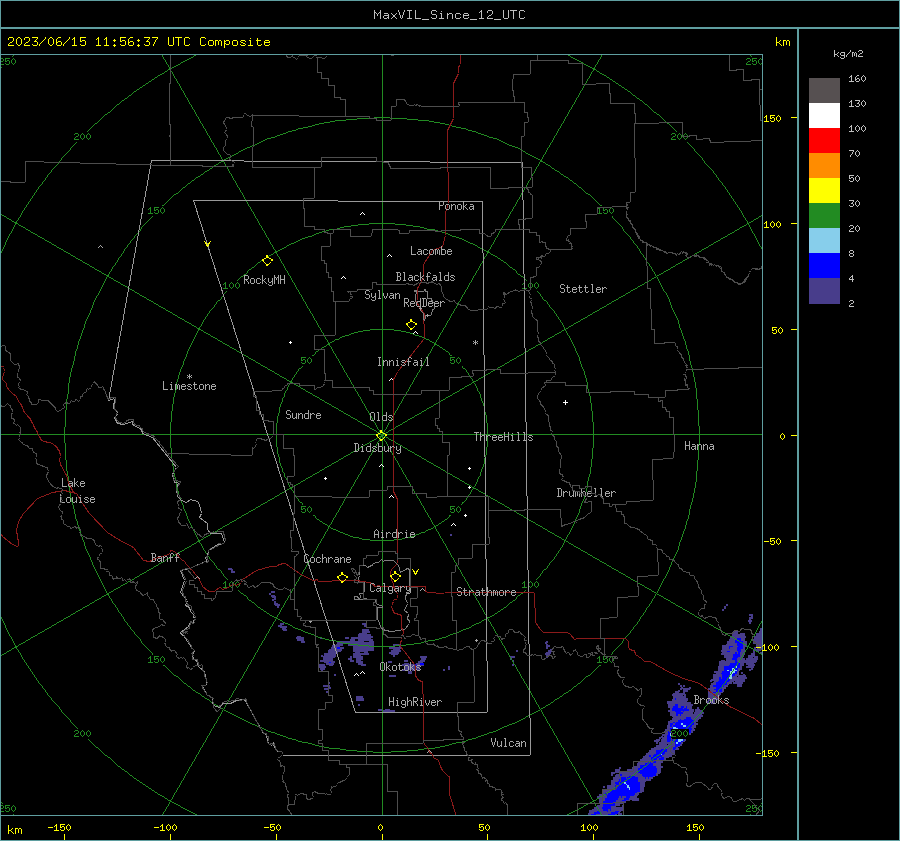Screen dimensions: 900x841
Task: Click the RockyMH label
Action: 264,280
